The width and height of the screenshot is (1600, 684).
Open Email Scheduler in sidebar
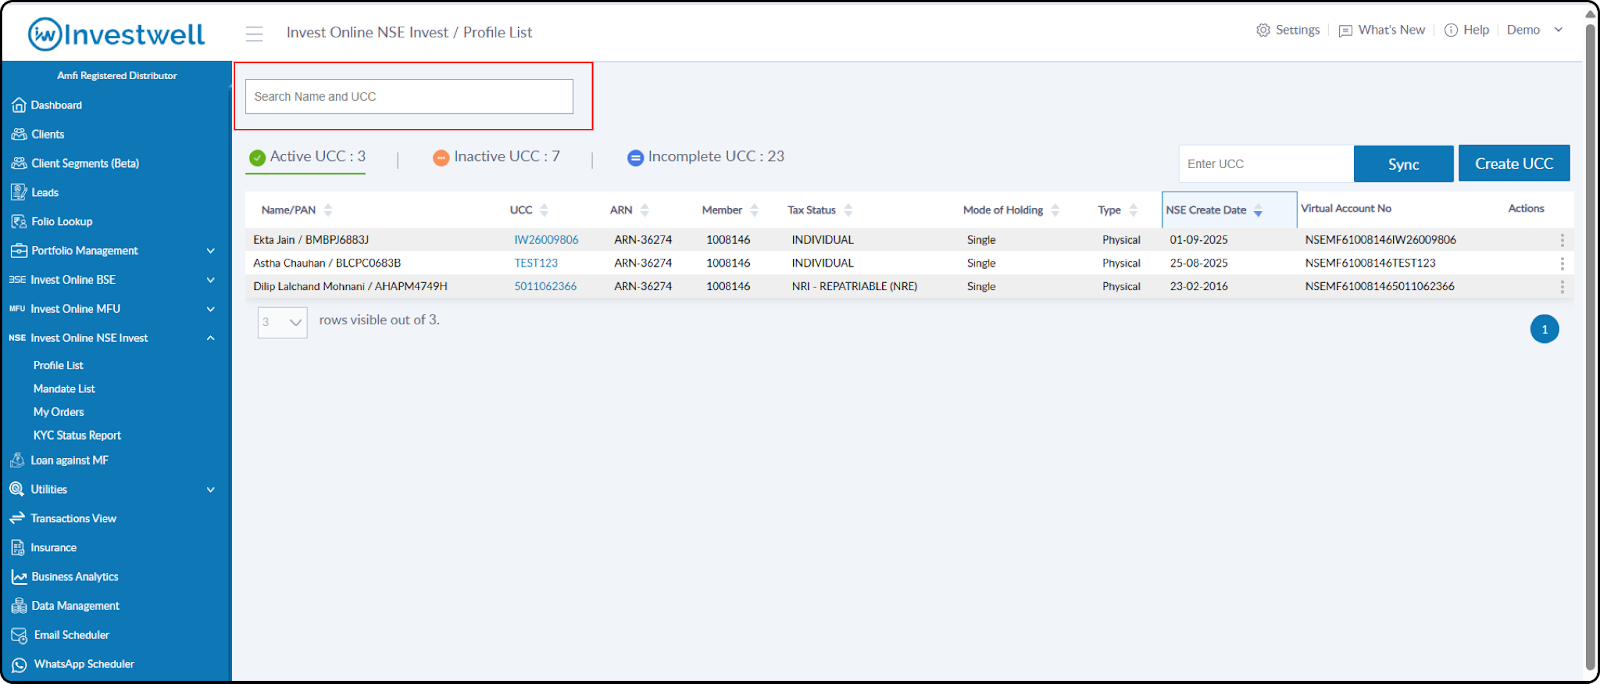pos(60,635)
